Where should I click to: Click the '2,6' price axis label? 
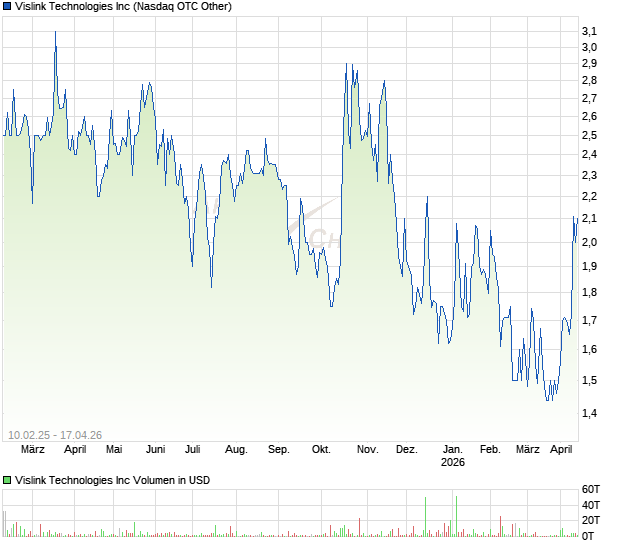click(589, 117)
